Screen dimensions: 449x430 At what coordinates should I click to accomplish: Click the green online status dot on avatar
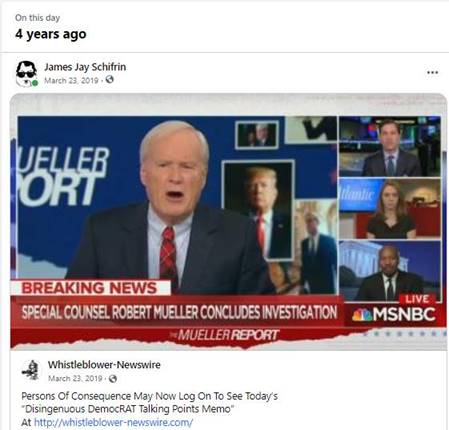click(x=35, y=83)
